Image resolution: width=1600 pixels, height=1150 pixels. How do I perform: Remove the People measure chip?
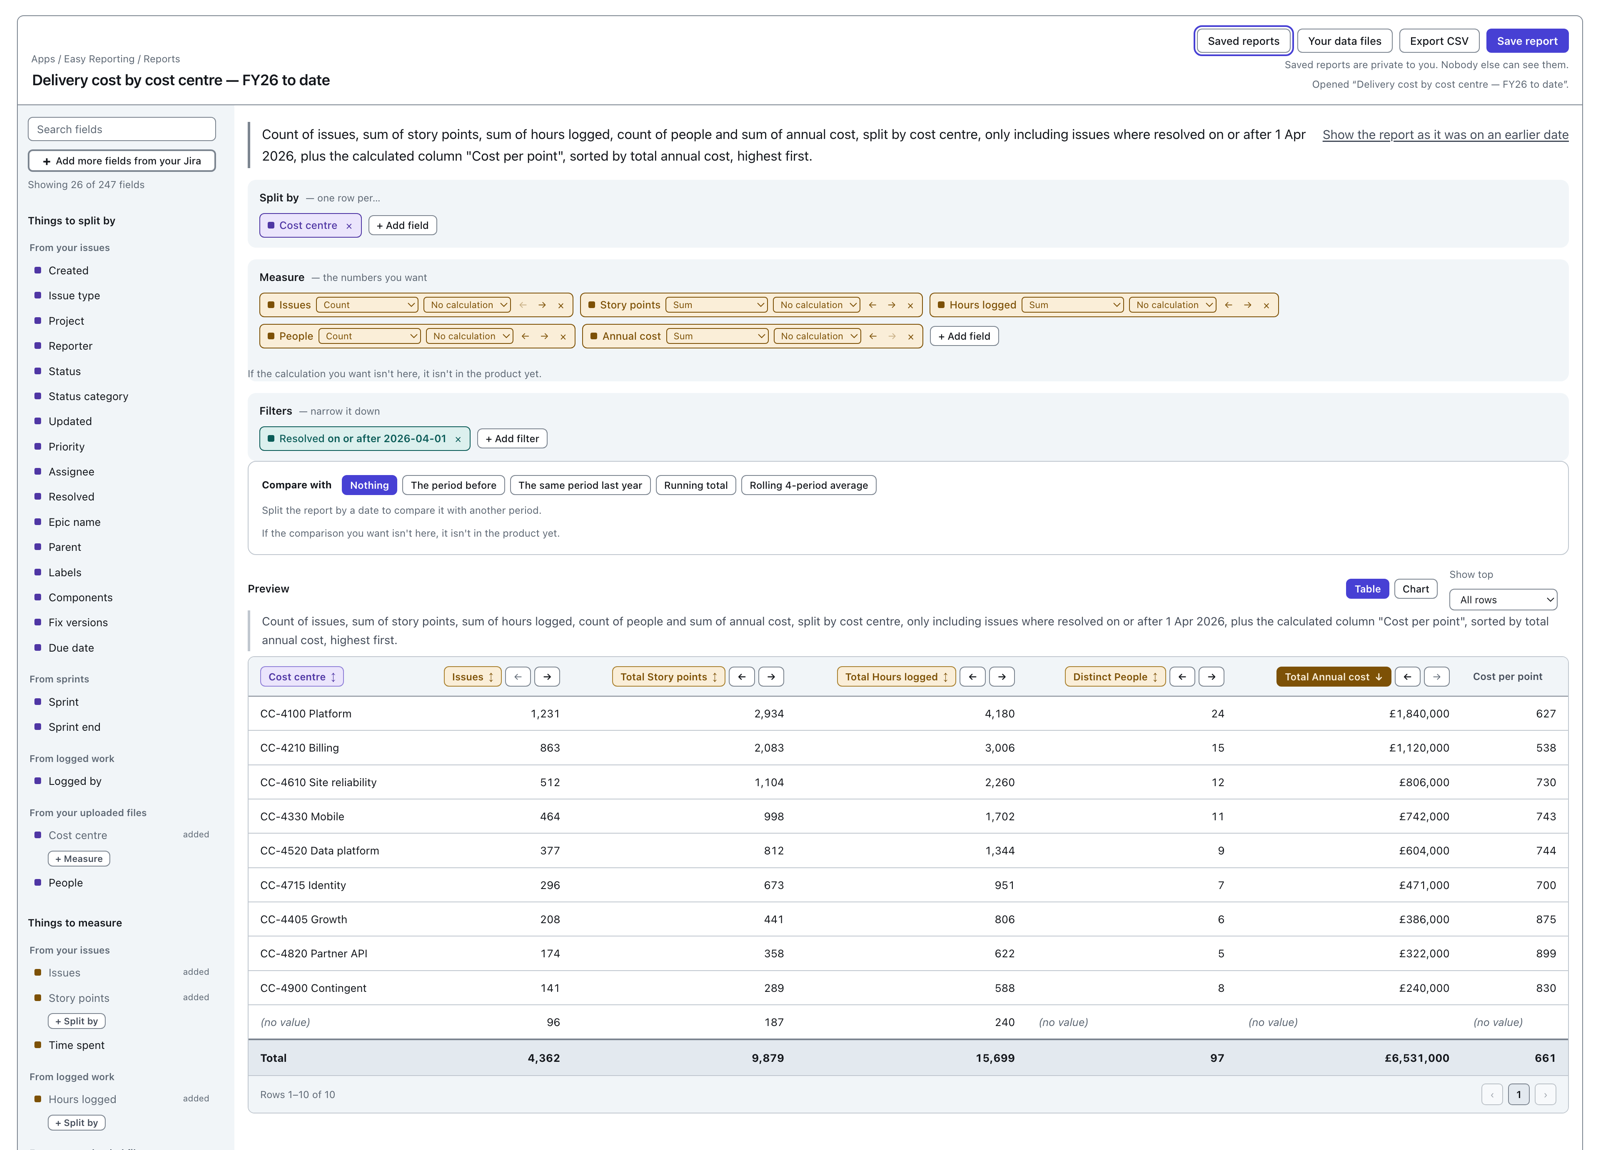pyautogui.click(x=563, y=336)
